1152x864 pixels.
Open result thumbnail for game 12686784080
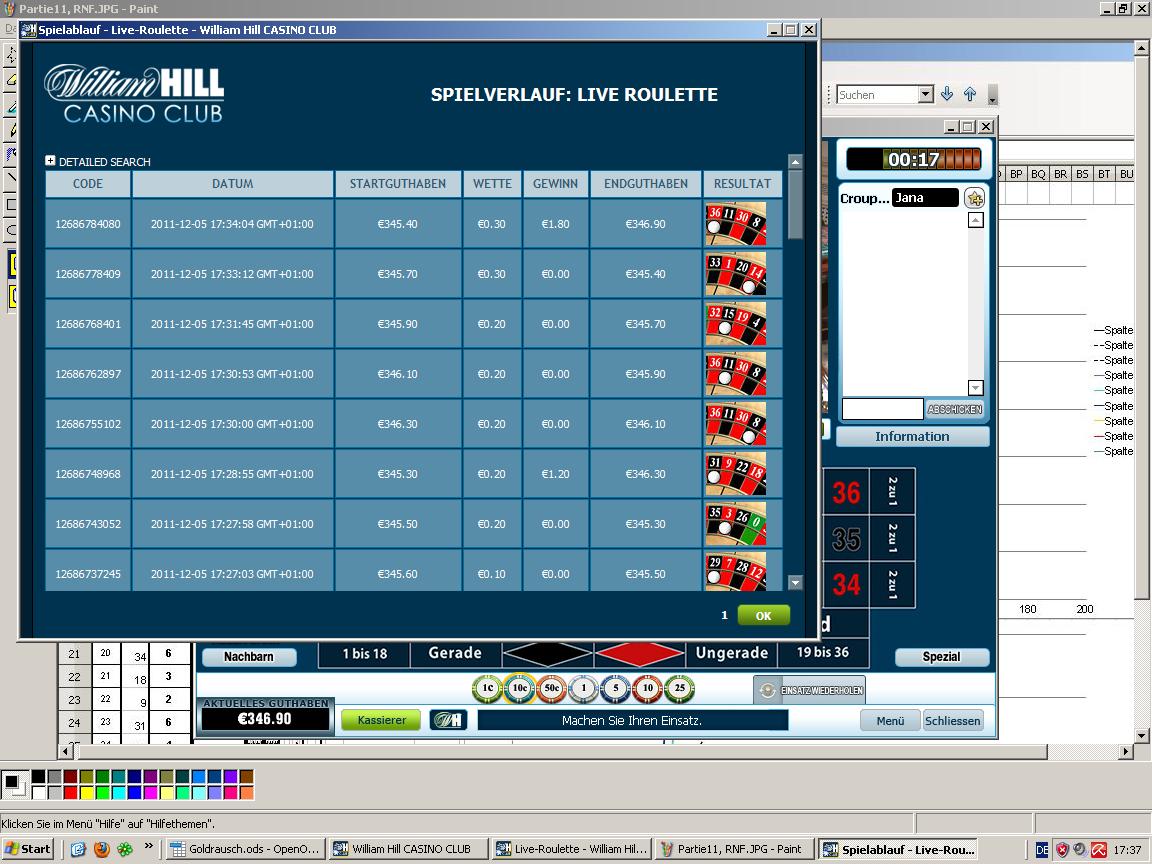tap(735, 224)
